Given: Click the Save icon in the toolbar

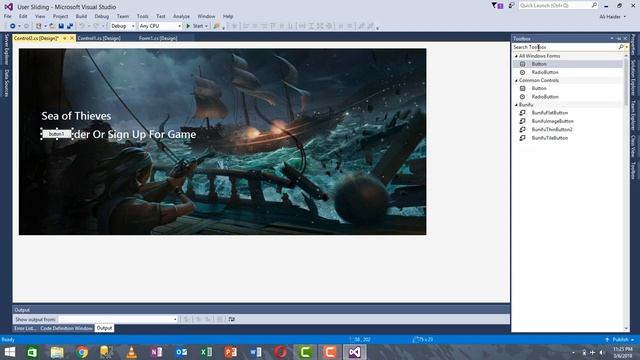Looking at the screenshot, I should pyautogui.click(x=61, y=26).
